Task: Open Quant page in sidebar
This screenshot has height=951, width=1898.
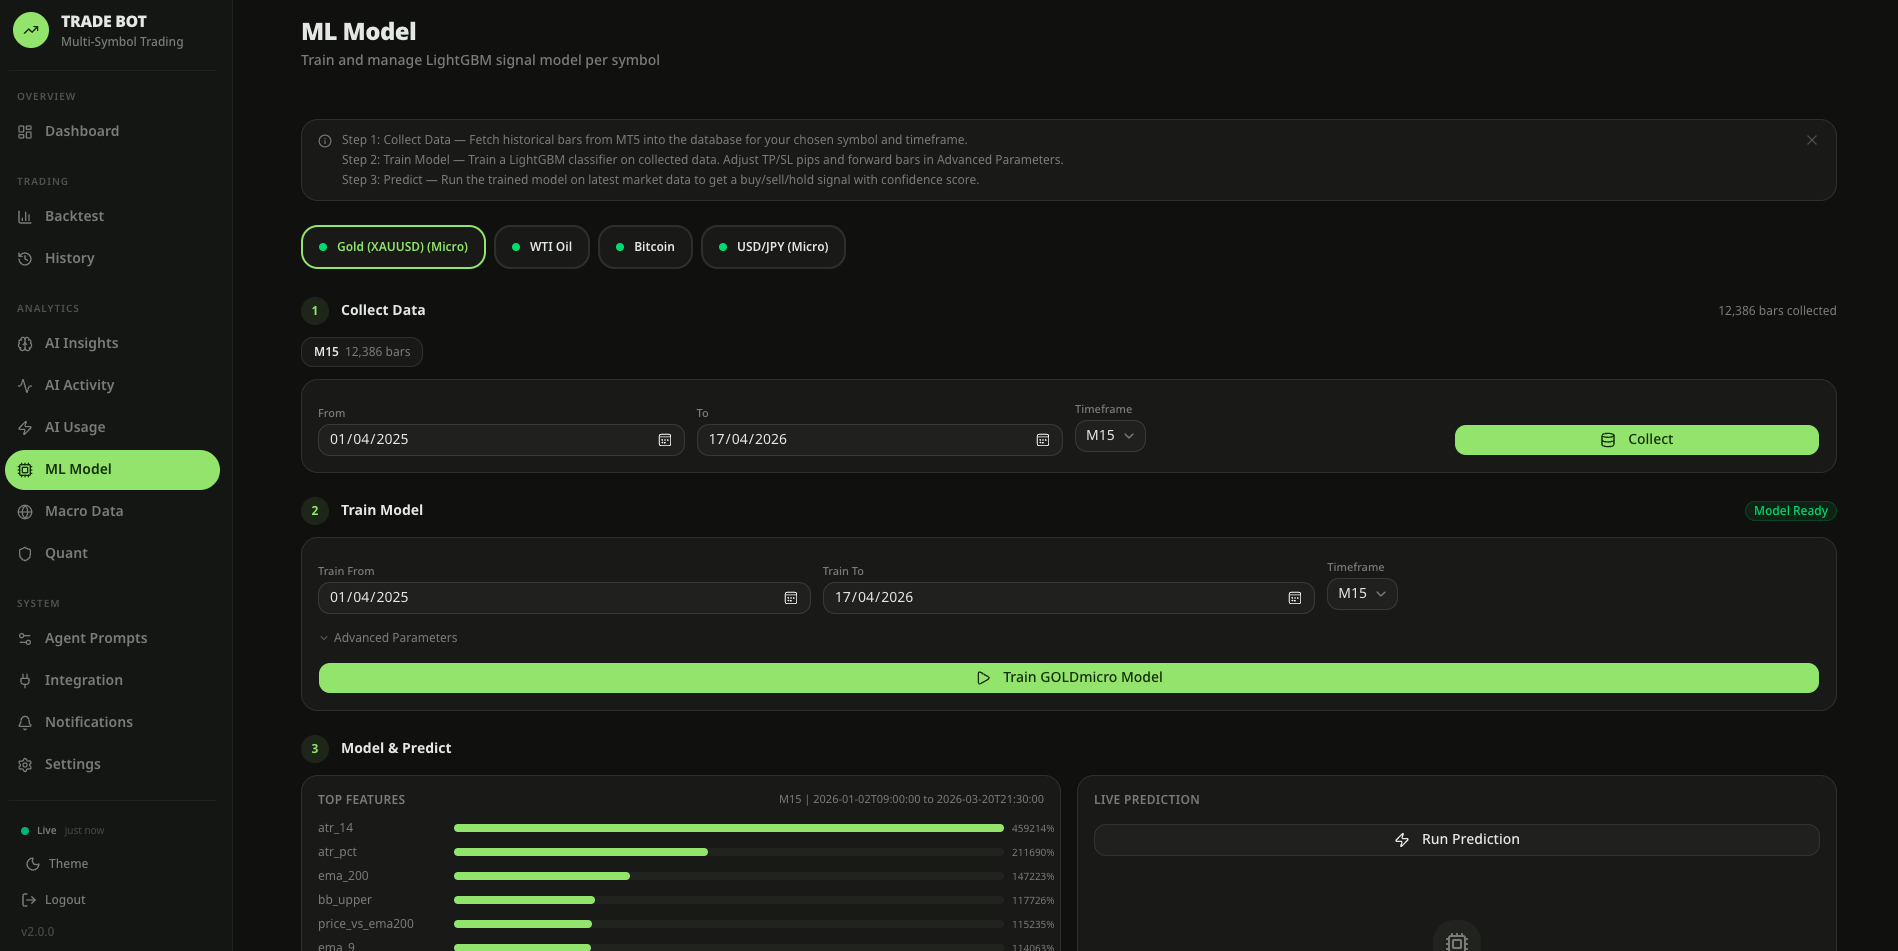Action: [x=112, y=554]
